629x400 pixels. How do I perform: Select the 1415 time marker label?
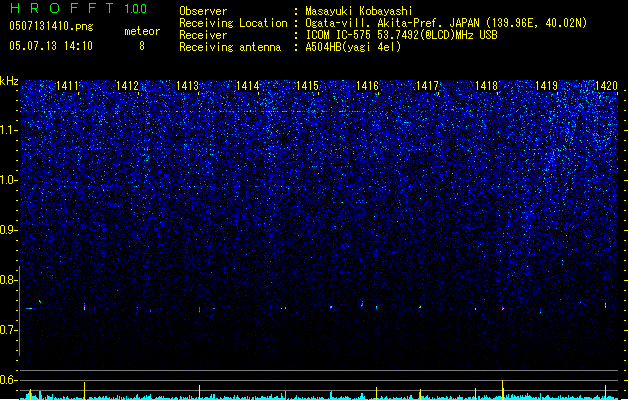[307, 86]
